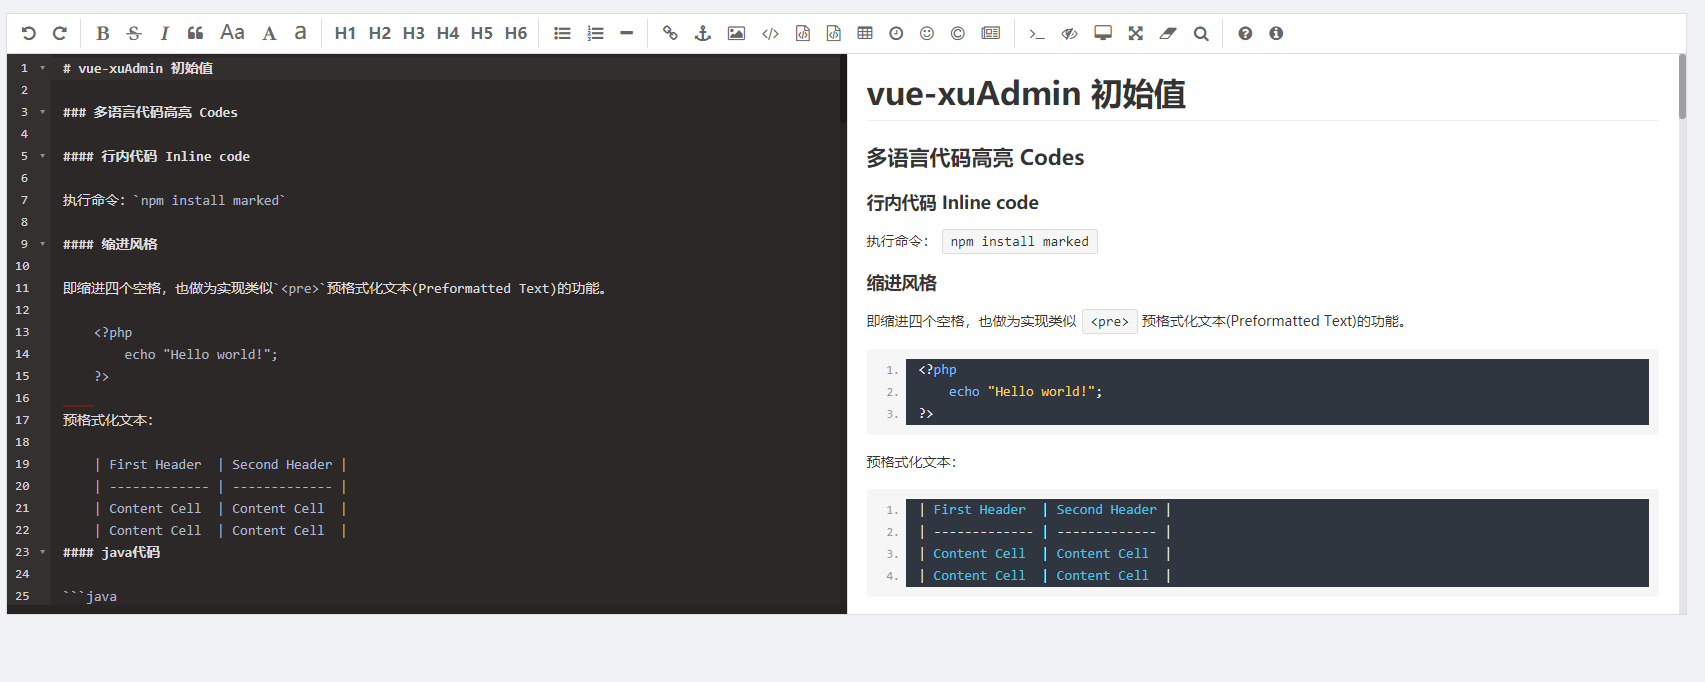Click the '#### 缩进风格' line in editor
The width and height of the screenshot is (1705, 682).
[110, 244]
